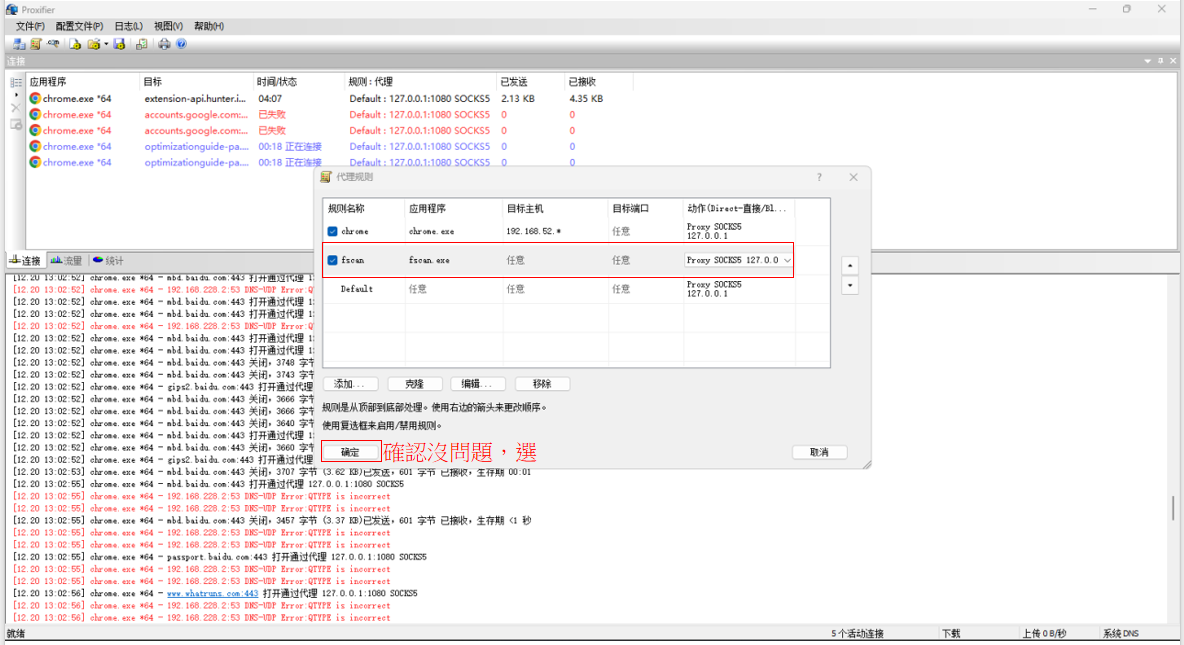Select the 2.13 KB sent value

click(x=518, y=98)
